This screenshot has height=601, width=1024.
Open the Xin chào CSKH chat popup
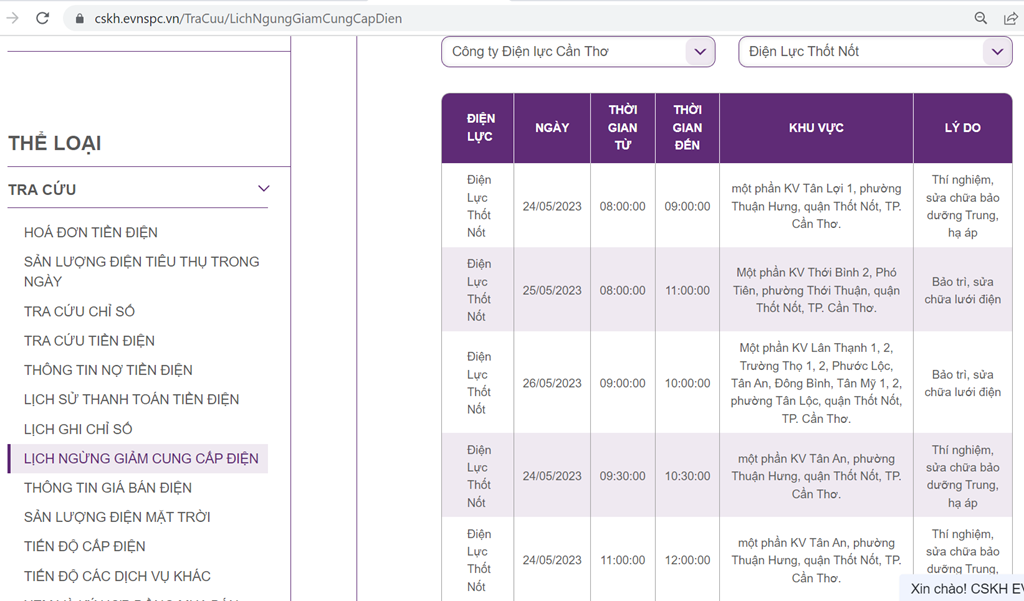[x=962, y=589]
